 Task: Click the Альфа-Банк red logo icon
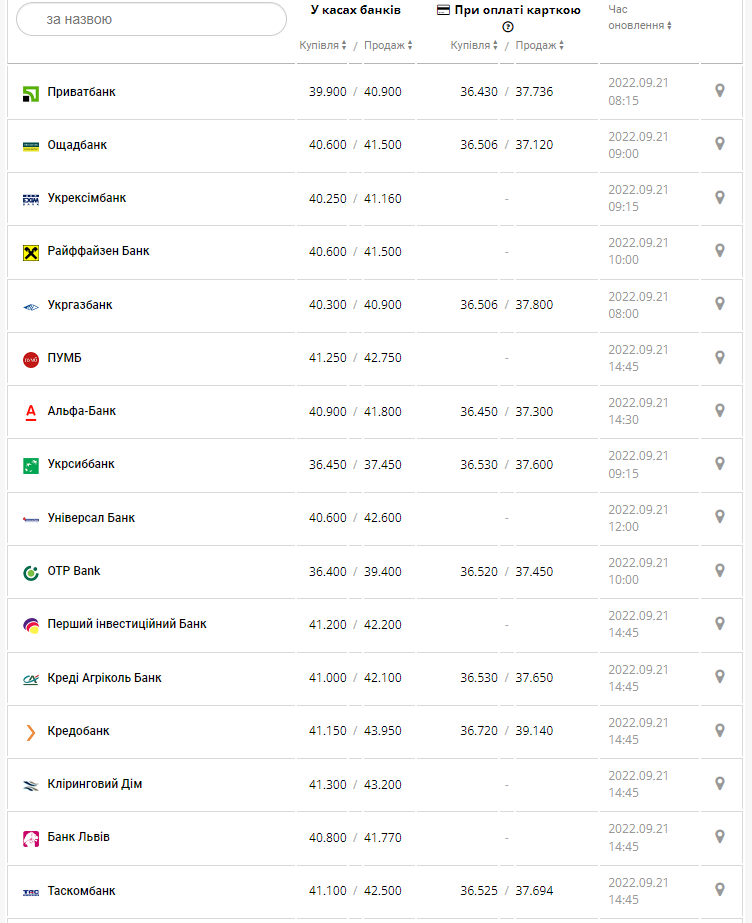[30, 411]
